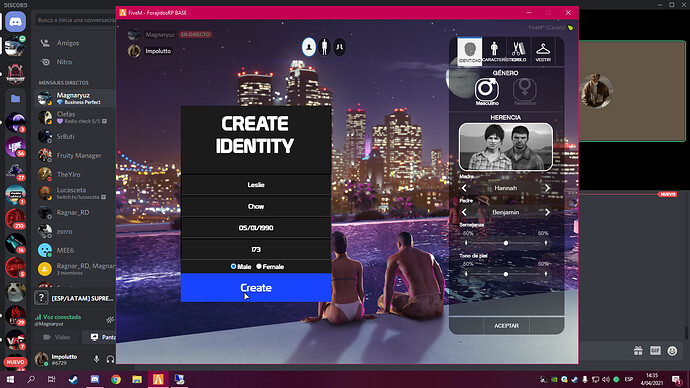Screen dimensions: 690x388
Task: Toggle headphones deafen in Discord
Action: (x=110, y=359)
